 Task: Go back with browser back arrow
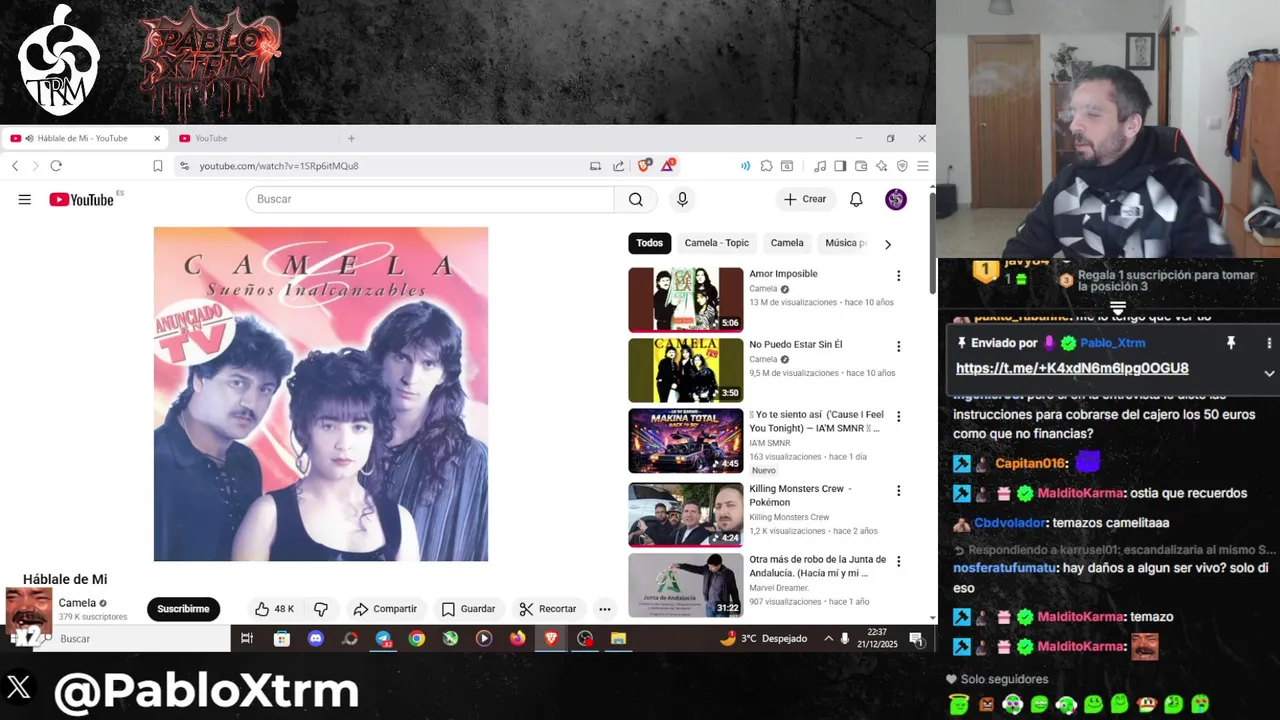pyautogui.click(x=15, y=166)
